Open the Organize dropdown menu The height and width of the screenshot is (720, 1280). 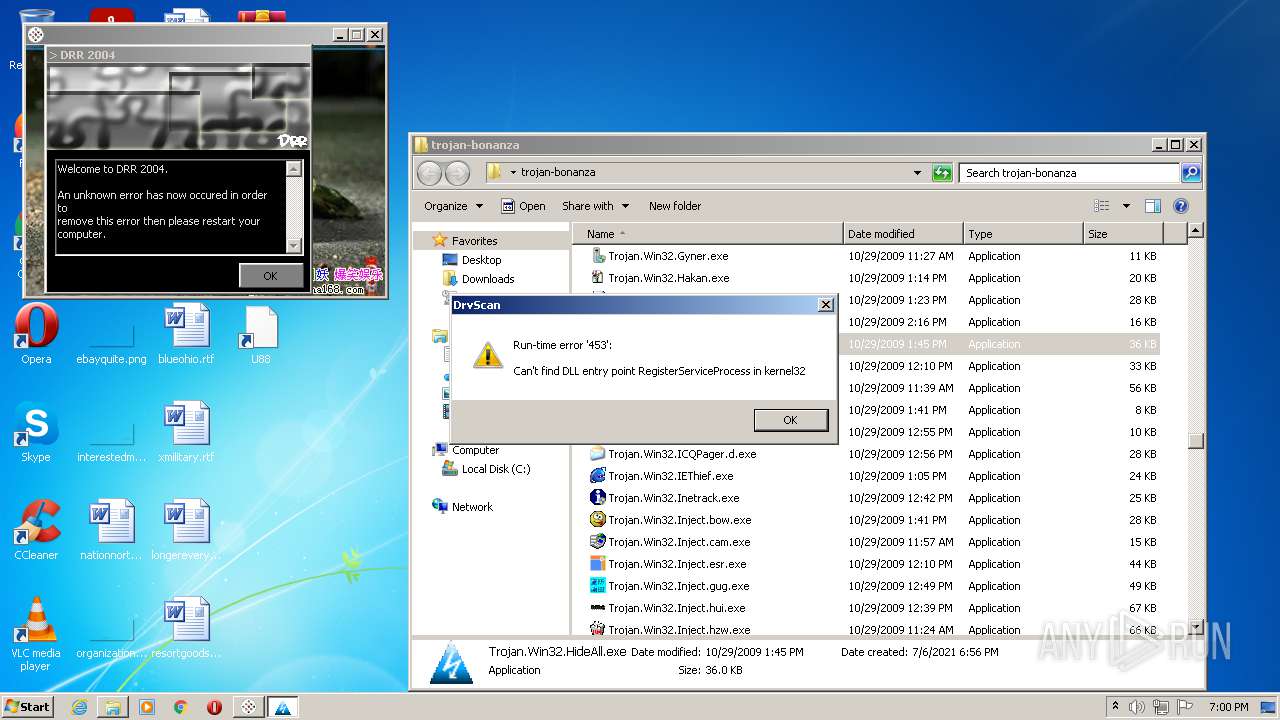coord(453,206)
